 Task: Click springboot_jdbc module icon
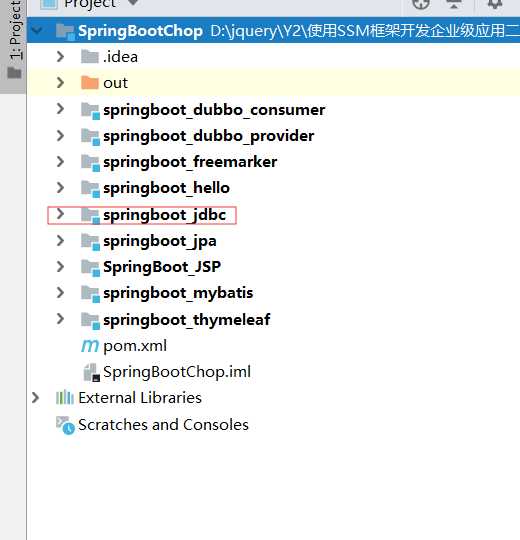click(91, 216)
